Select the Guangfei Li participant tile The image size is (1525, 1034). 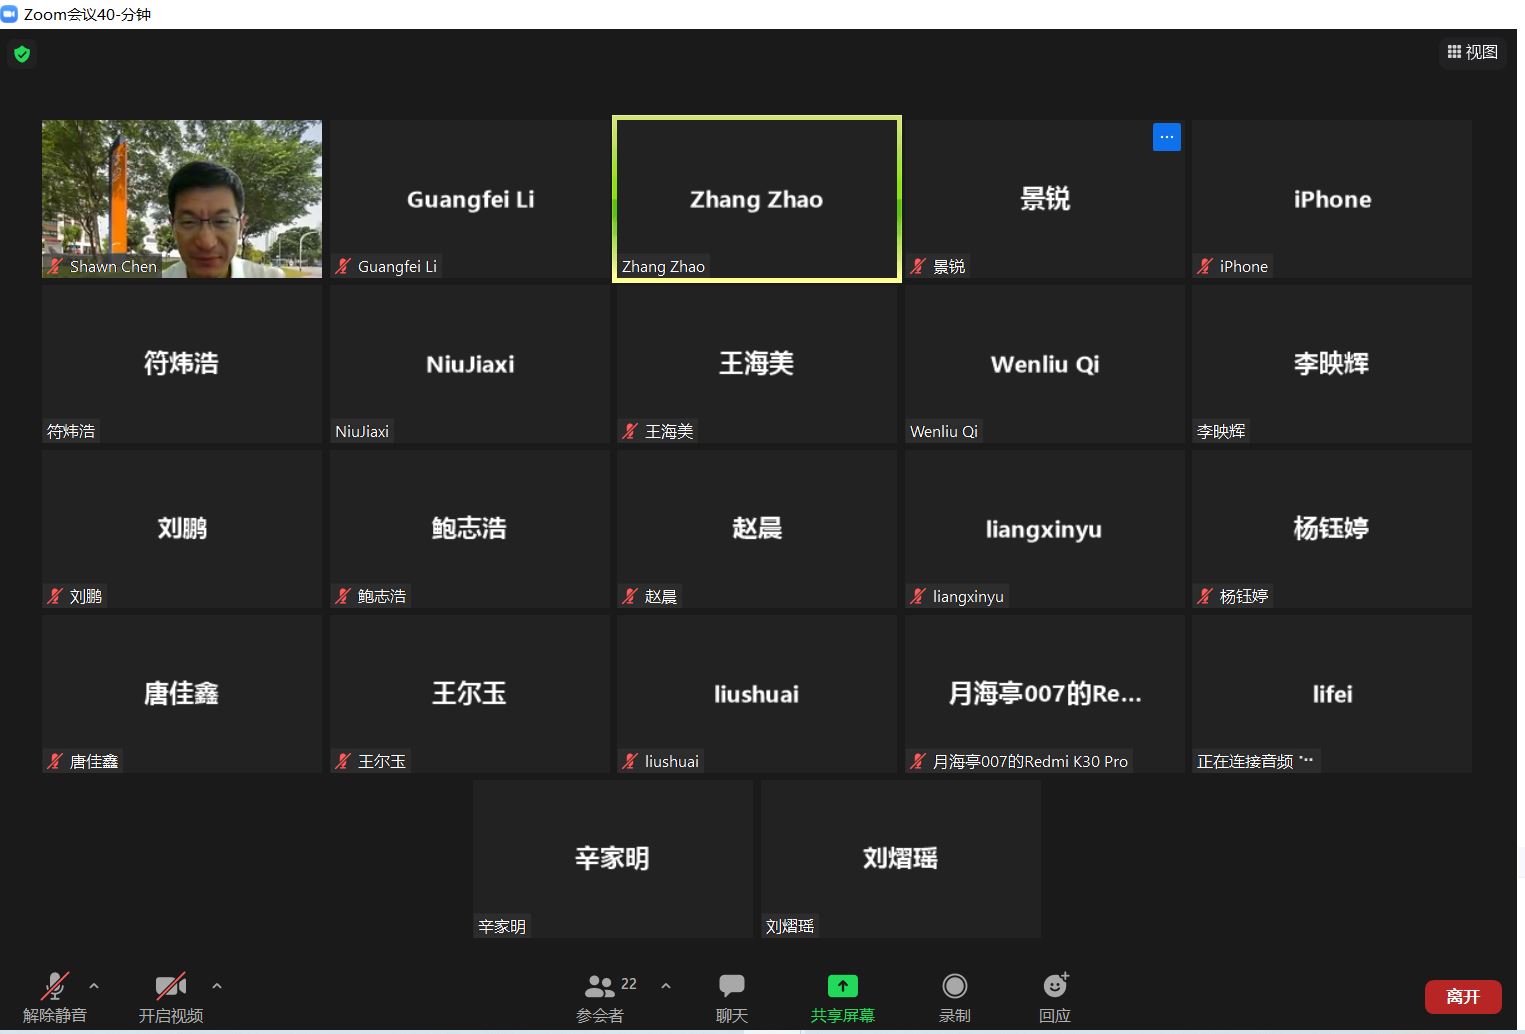pyautogui.click(x=470, y=199)
